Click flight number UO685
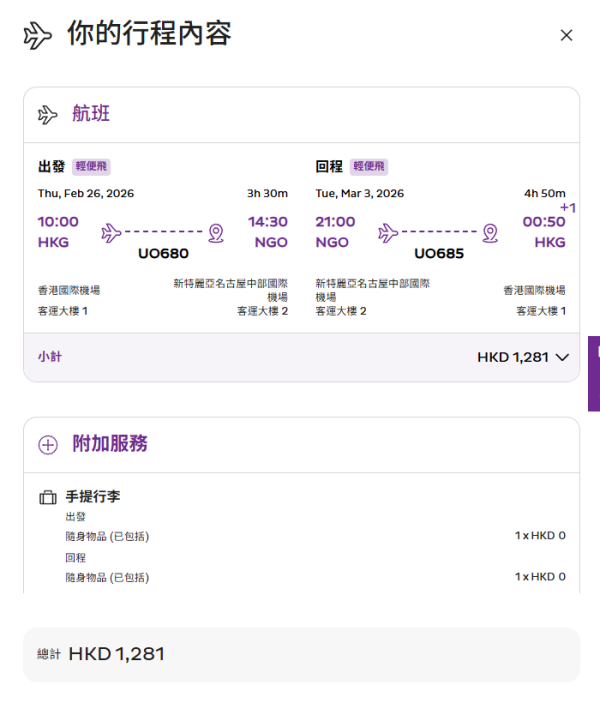This screenshot has height=709, width=600. (439, 253)
